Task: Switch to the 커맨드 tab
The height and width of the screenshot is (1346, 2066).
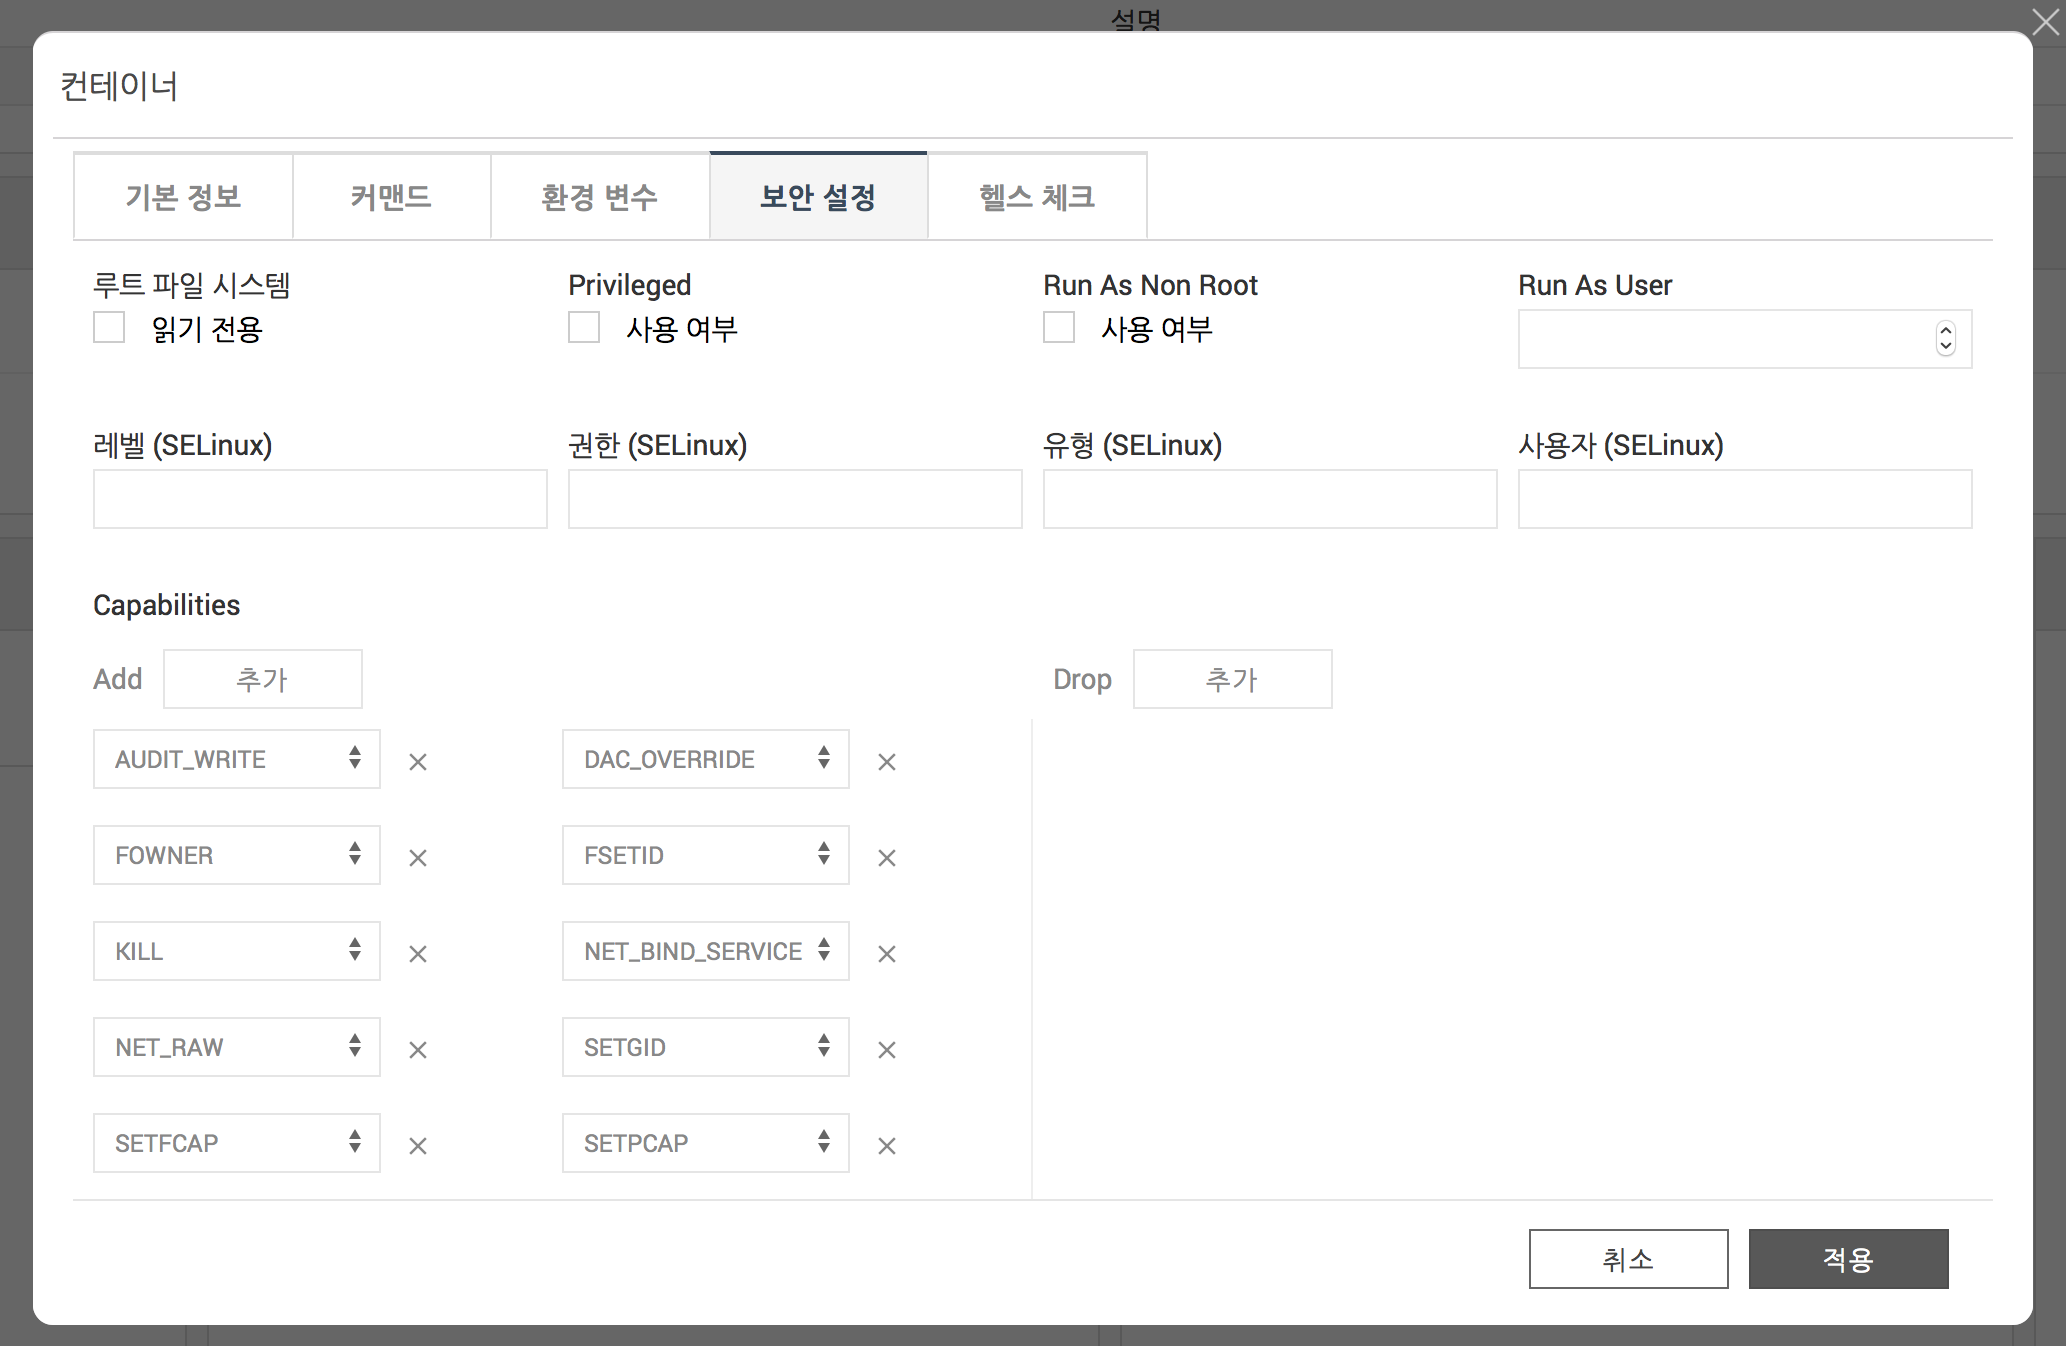Action: point(391,197)
